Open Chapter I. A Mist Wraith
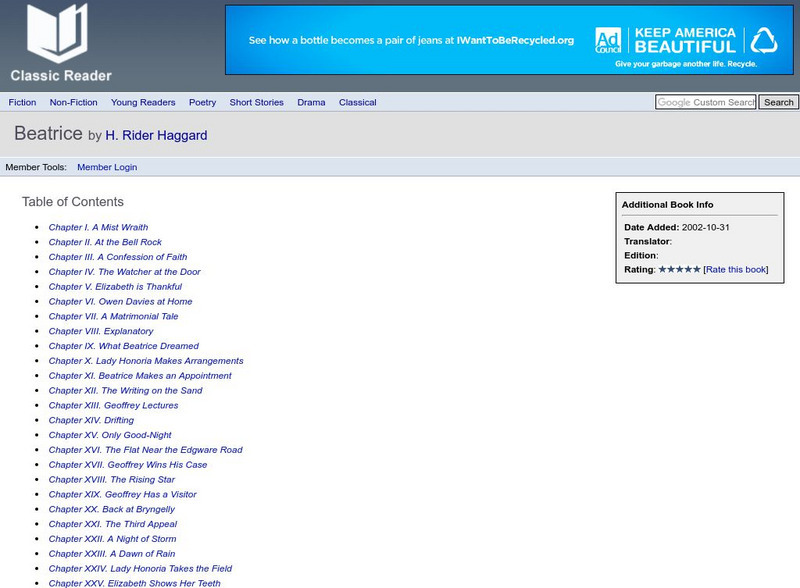Viewport: 800px width, 588px height. [x=98, y=227]
